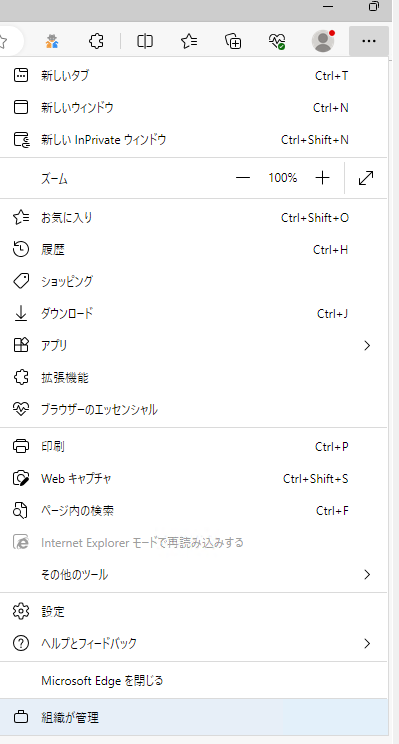Click the help question mark icon
This screenshot has height=744, width=399.
pos(21,643)
